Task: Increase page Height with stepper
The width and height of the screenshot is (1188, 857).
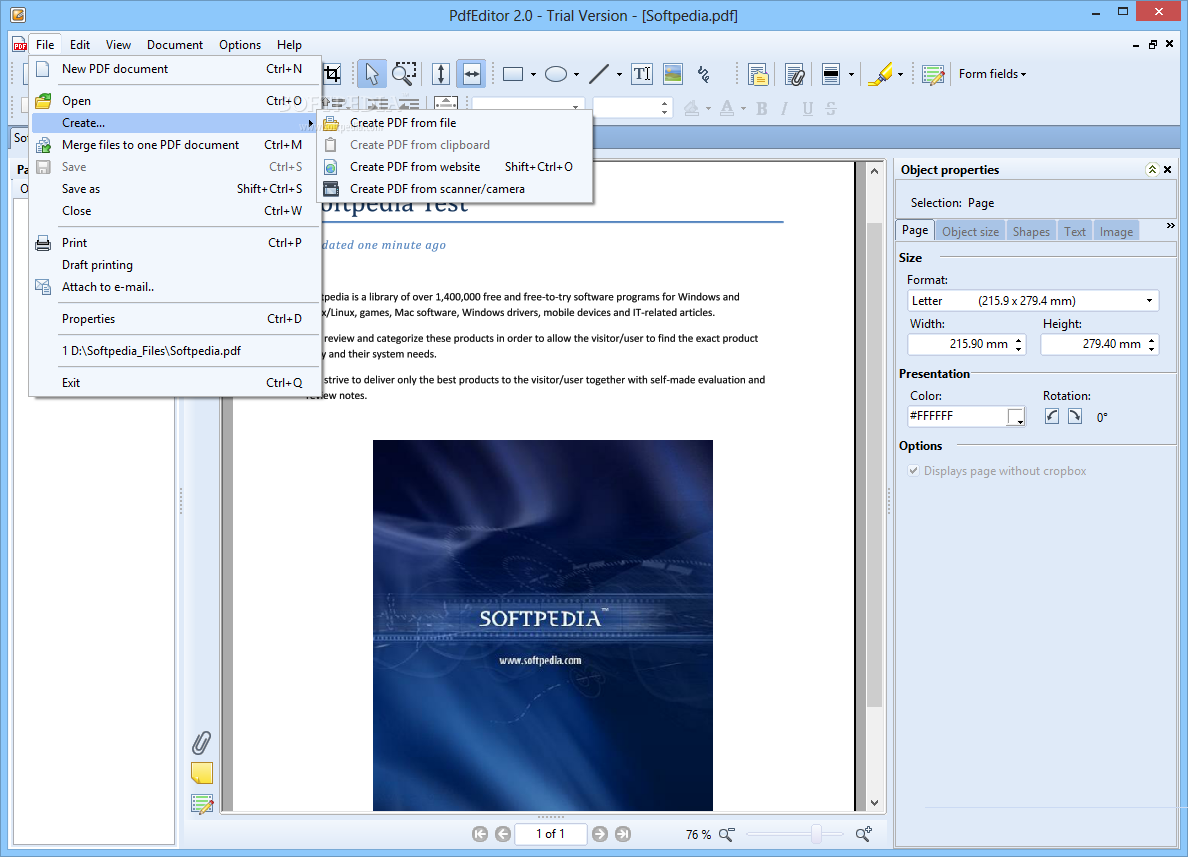Action: pos(1152,339)
